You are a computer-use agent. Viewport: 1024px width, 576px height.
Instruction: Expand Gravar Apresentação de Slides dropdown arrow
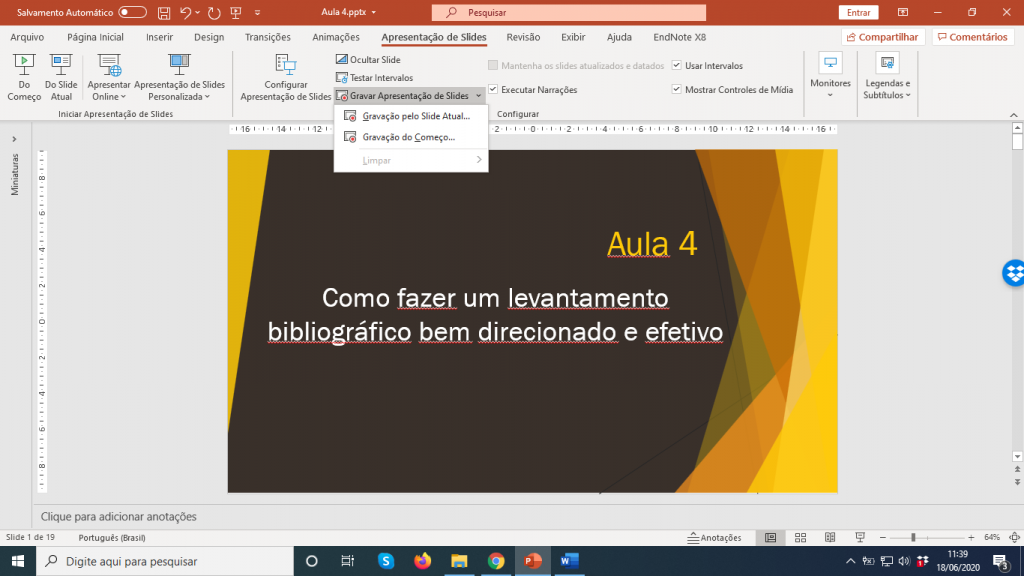point(479,96)
